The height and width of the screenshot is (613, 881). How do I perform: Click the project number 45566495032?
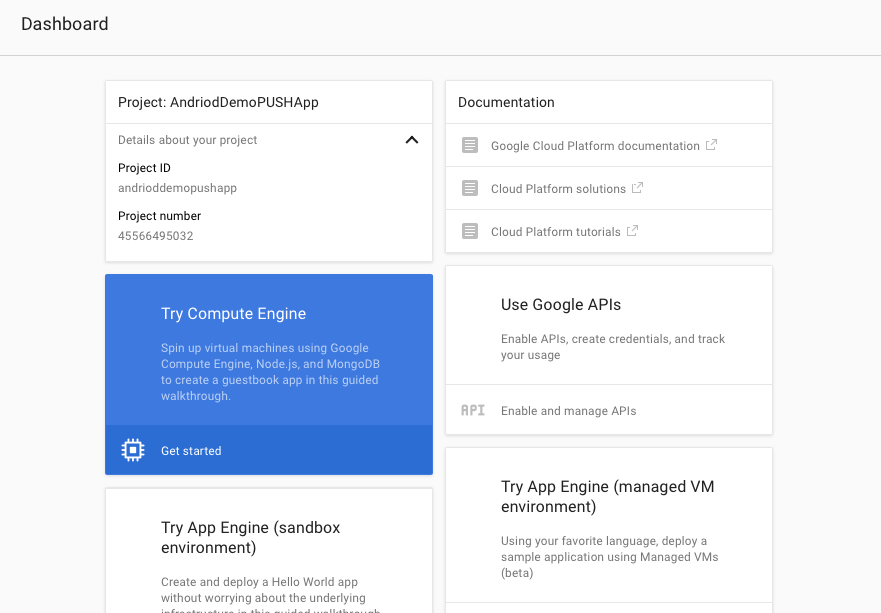coord(155,236)
